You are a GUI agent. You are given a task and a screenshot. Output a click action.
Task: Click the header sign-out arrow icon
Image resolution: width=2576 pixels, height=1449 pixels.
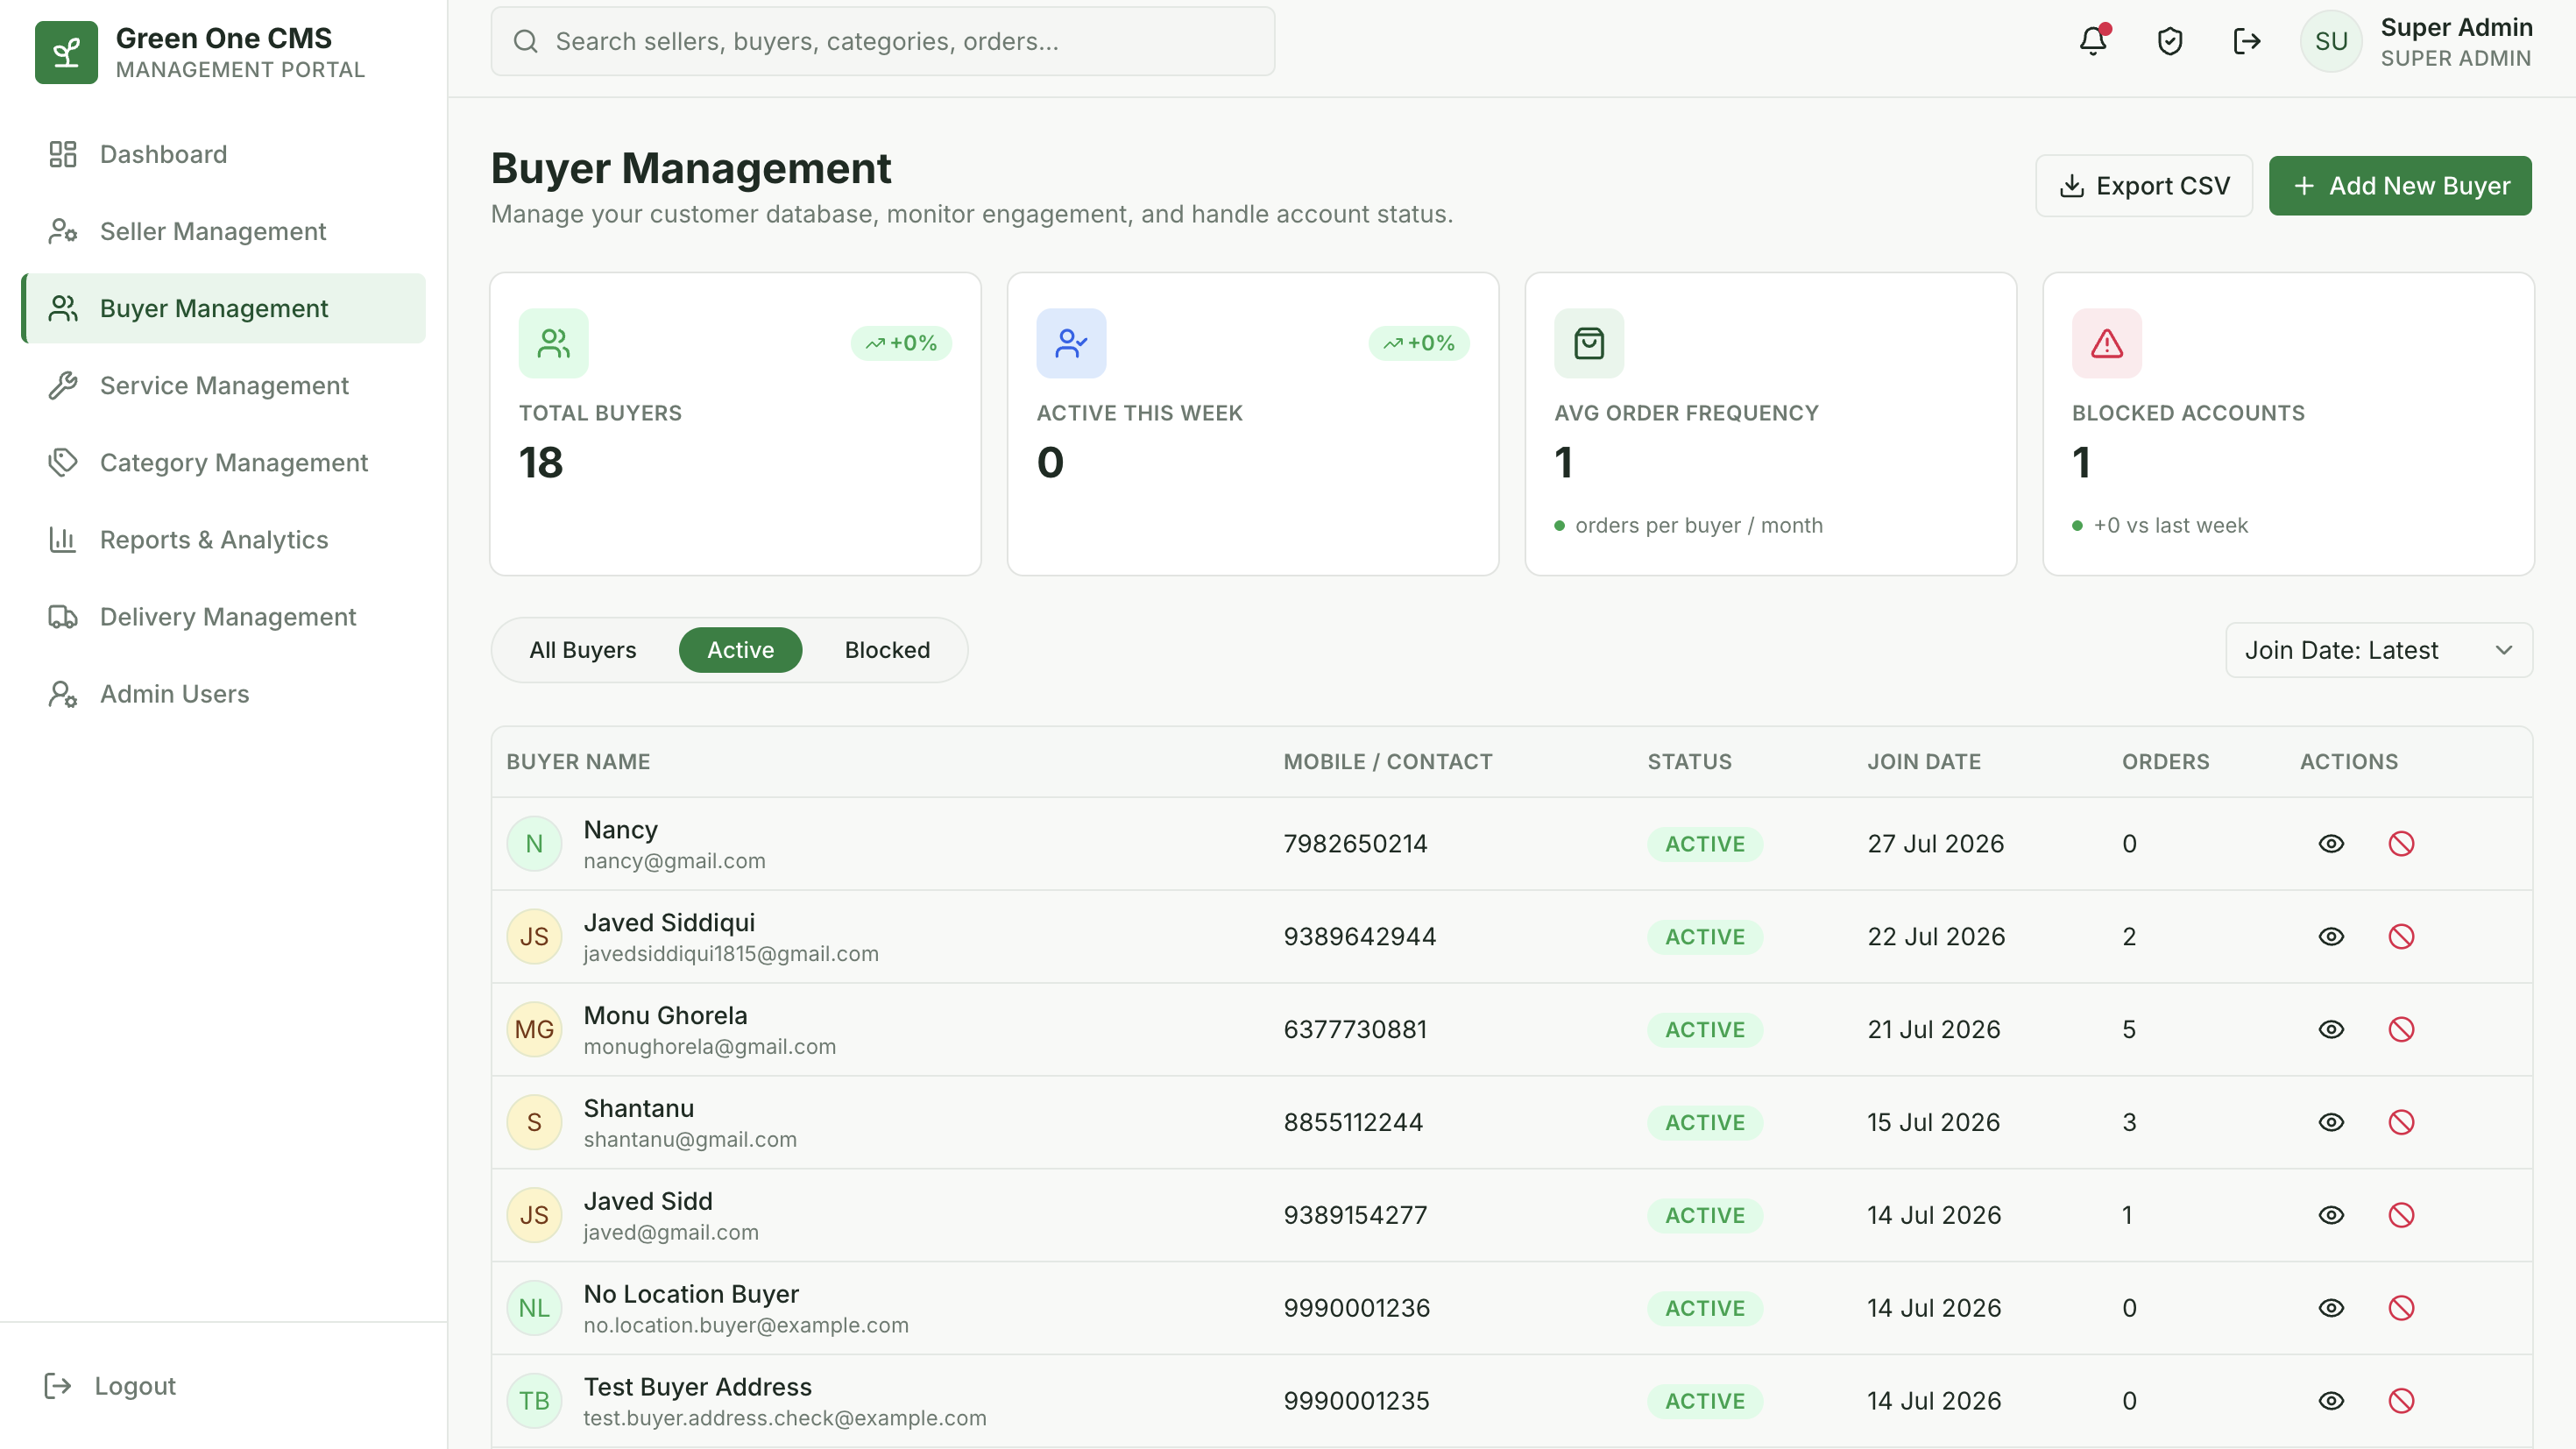tap(2247, 41)
